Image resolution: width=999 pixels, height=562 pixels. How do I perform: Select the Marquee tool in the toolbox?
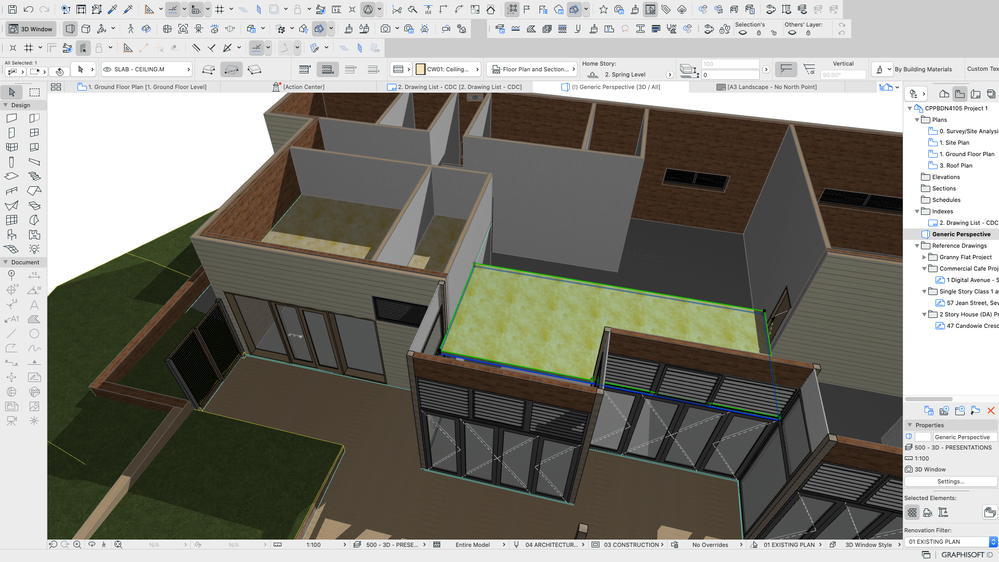(x=34, y=92)
